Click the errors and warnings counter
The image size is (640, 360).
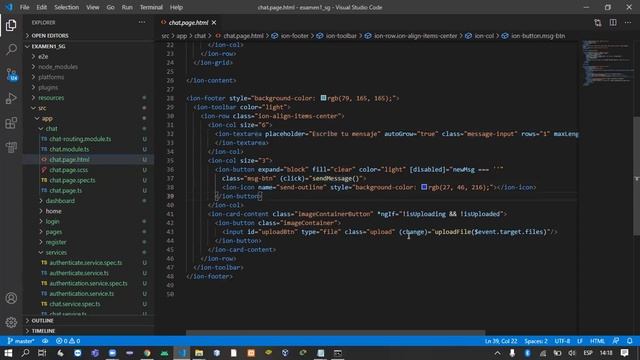point(68,341)
